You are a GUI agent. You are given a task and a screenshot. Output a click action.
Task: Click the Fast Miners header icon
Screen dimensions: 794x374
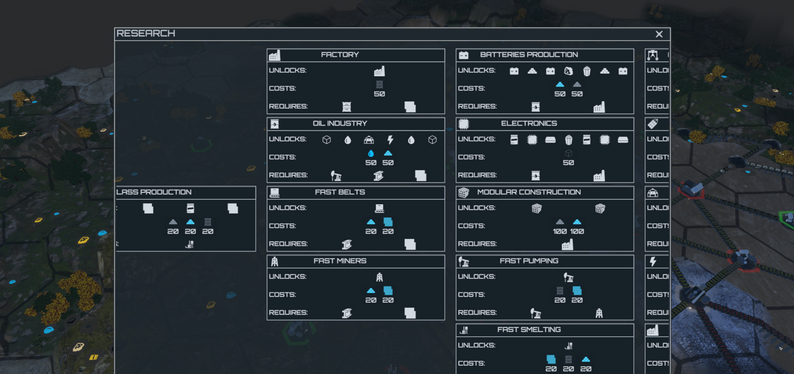click(274, 261)
